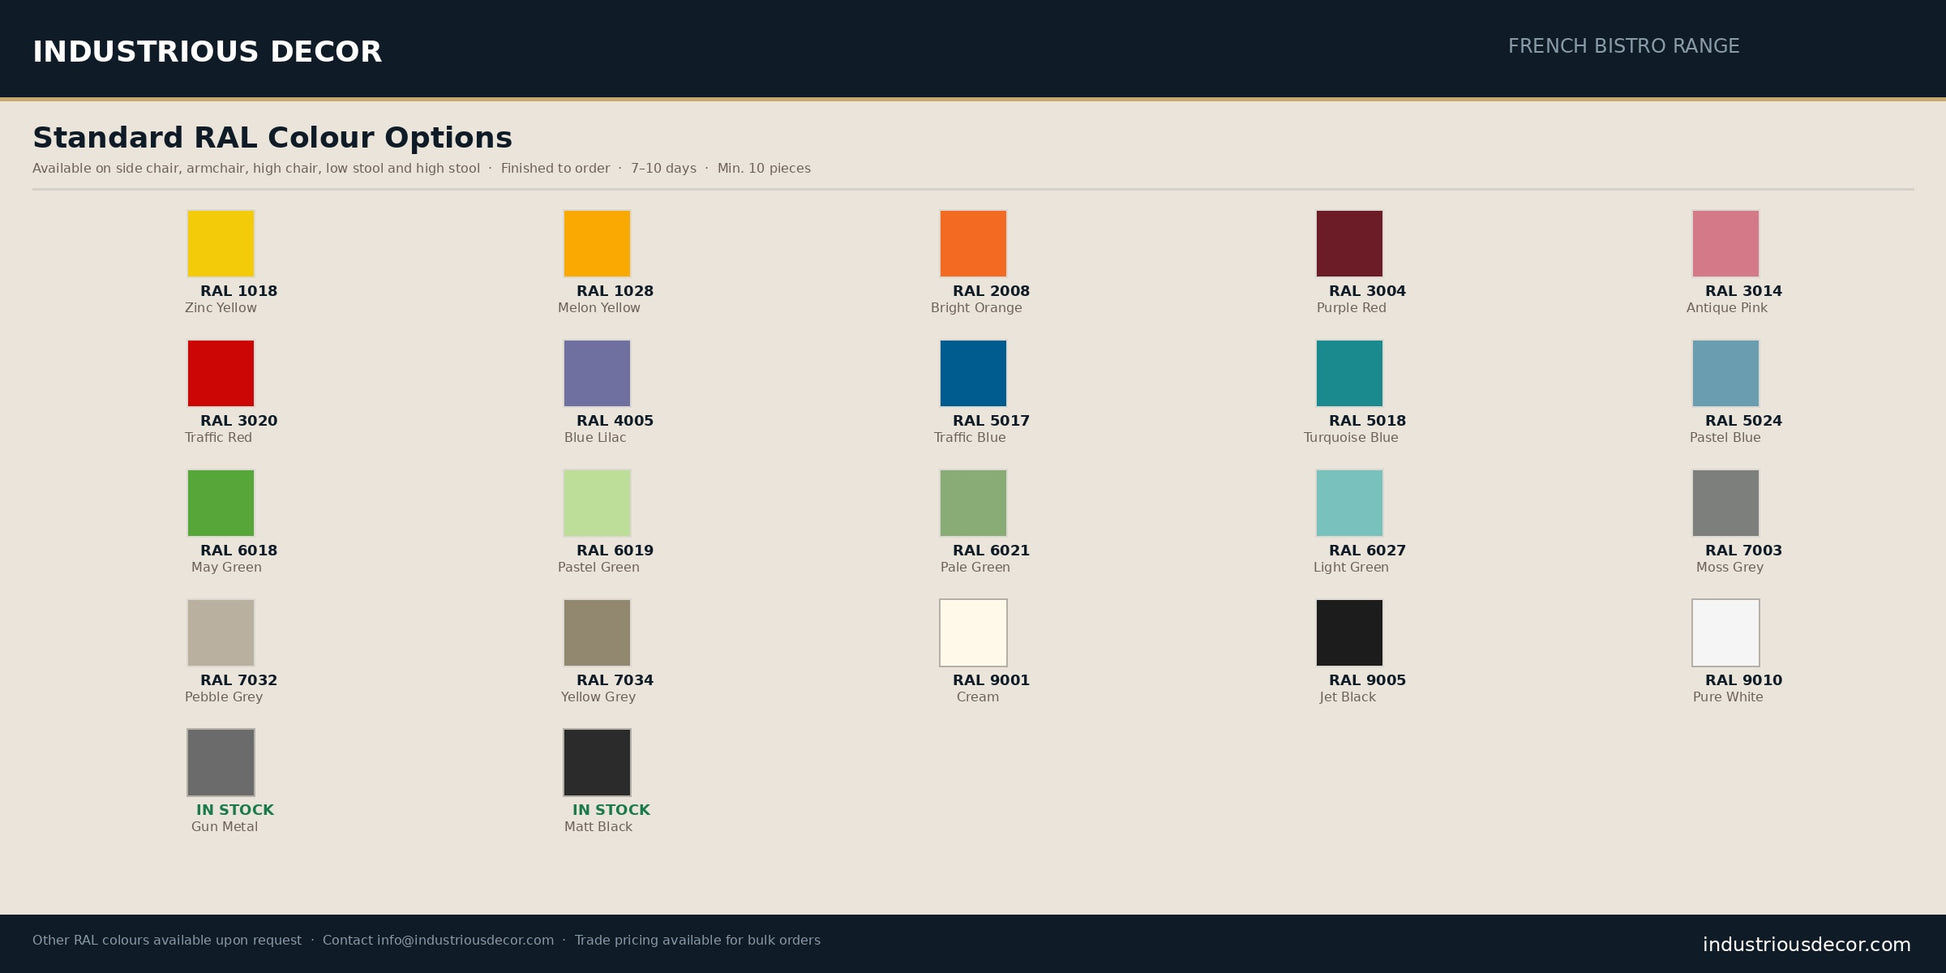1946x973 pixels.
Task: Click the 'Pure White' name label
Action: click(1728, 697)
